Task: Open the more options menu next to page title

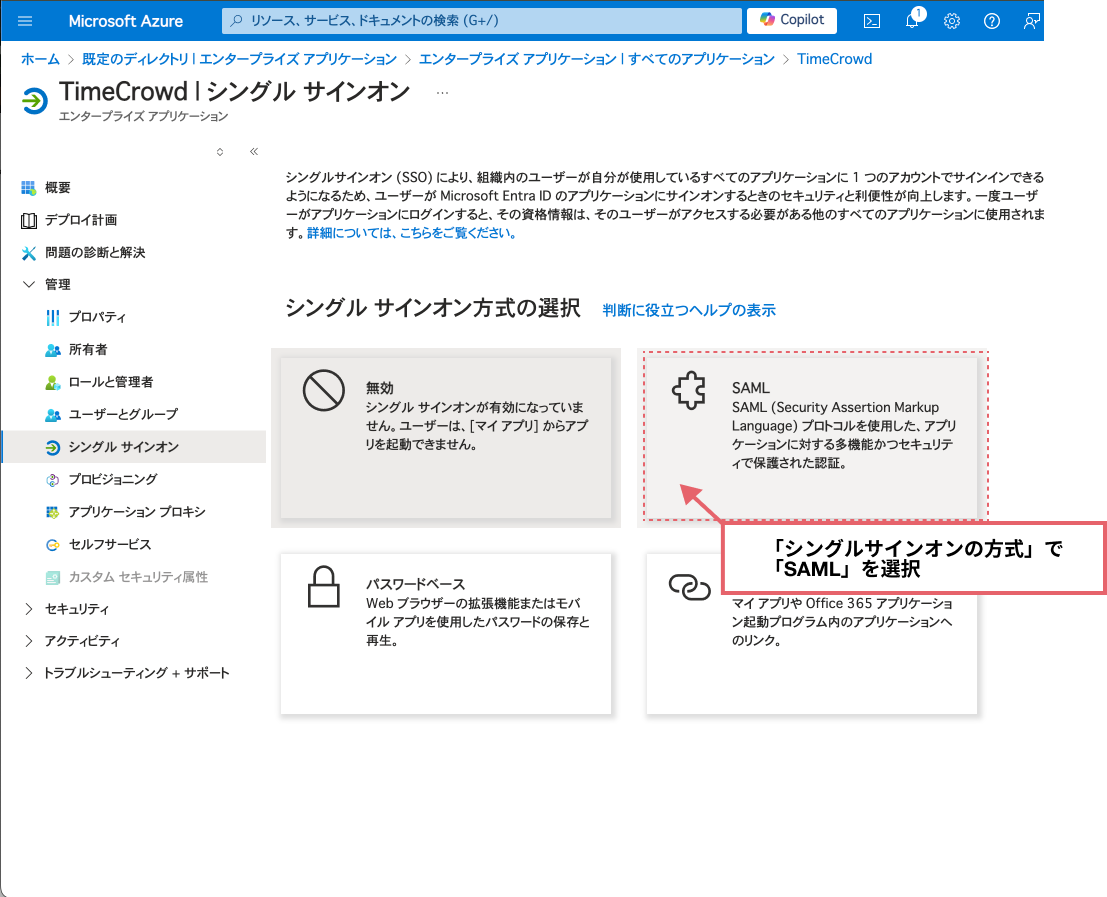Action: 442,92
